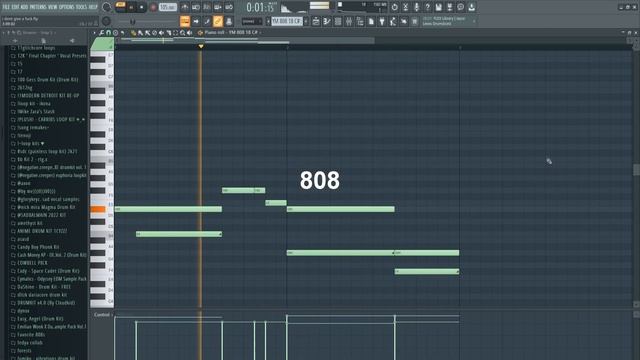Open the Control lane selector dropdown

click(103, 315)
